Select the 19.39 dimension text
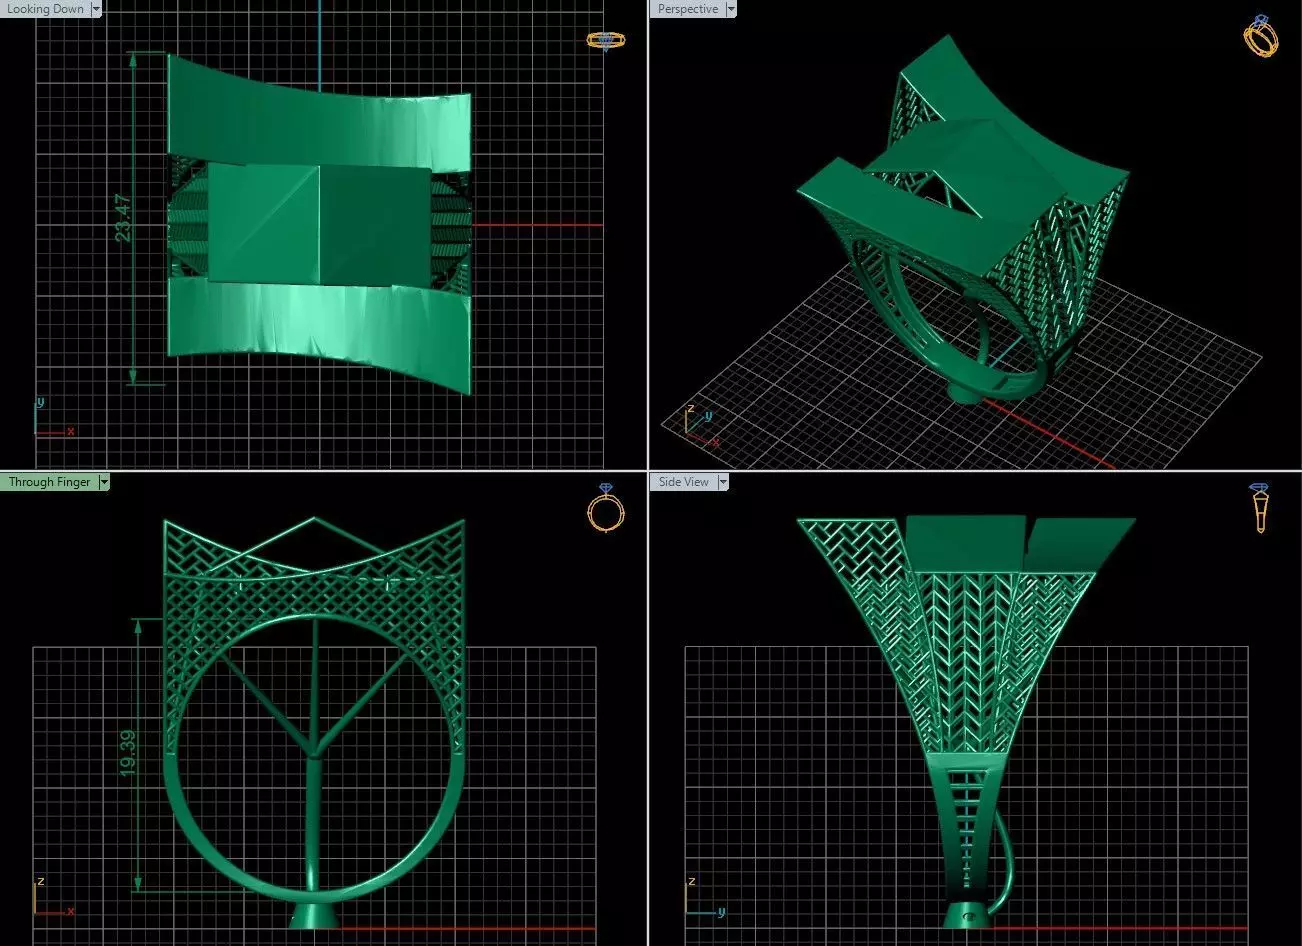Viewport: 1302px width, 946px height. (127, 754)
